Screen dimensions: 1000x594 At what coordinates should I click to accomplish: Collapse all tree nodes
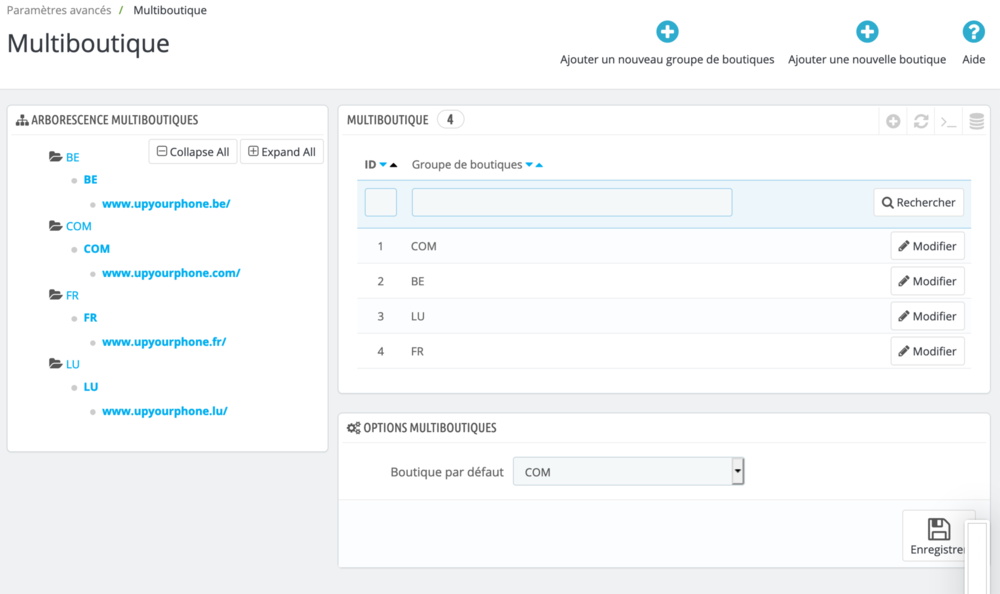193,151
